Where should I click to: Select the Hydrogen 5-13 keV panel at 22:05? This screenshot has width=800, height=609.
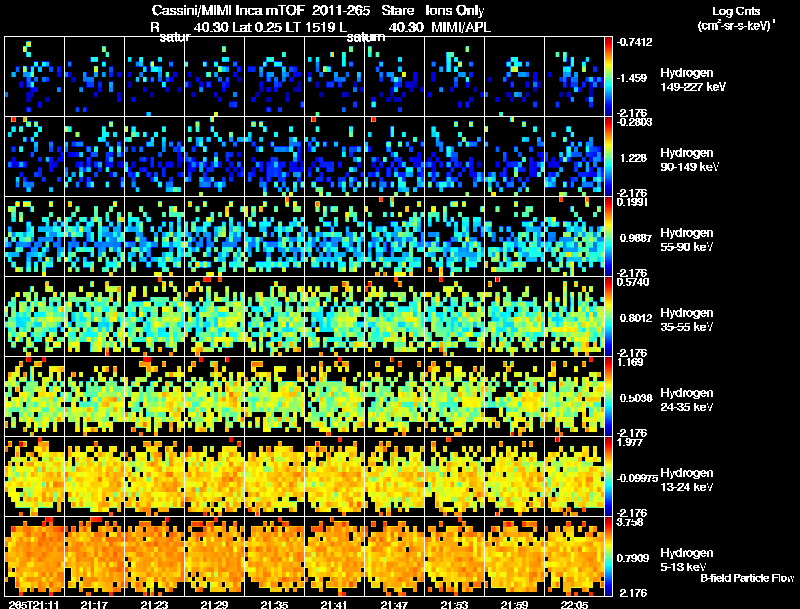click(x=574, y=556)
